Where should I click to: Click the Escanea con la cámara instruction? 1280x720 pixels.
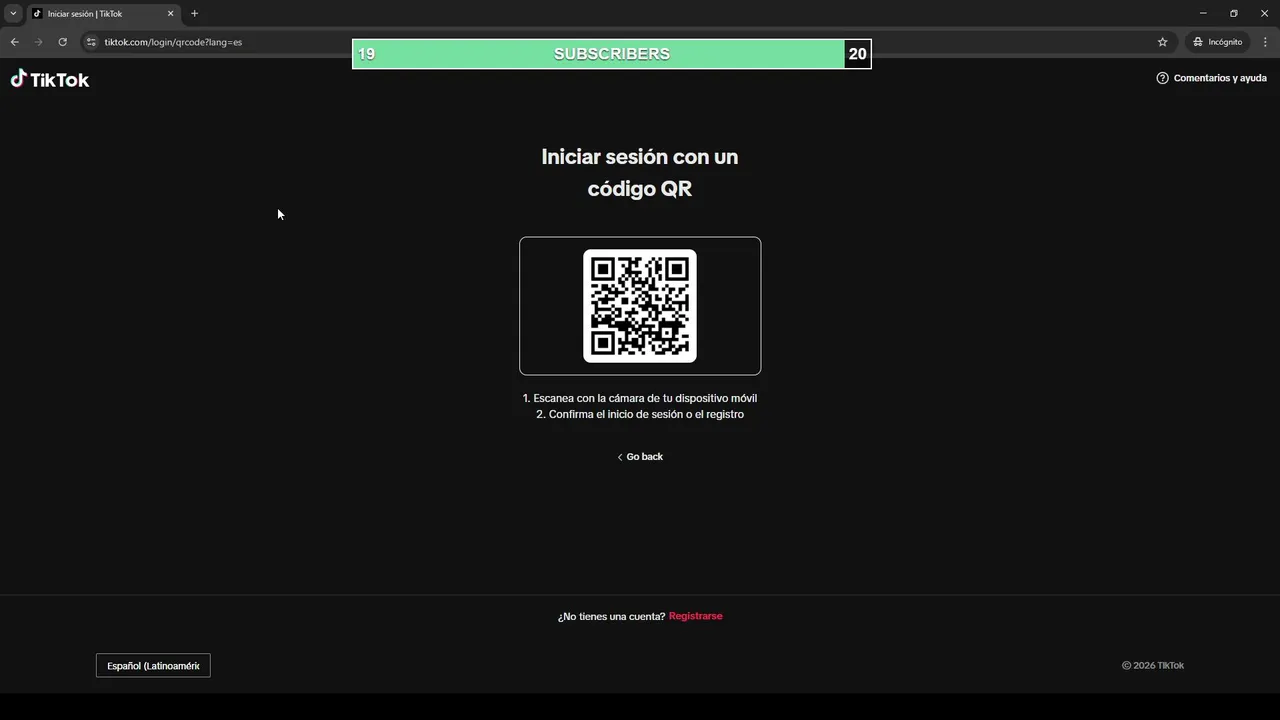pos(640,398)
